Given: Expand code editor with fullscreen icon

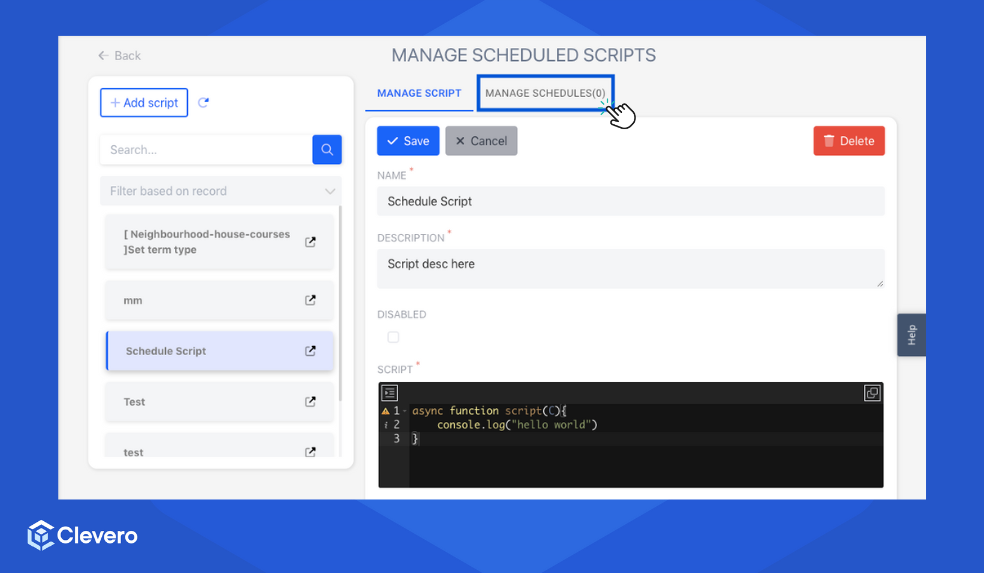Looking at the screenshot, I should point(872,393).
